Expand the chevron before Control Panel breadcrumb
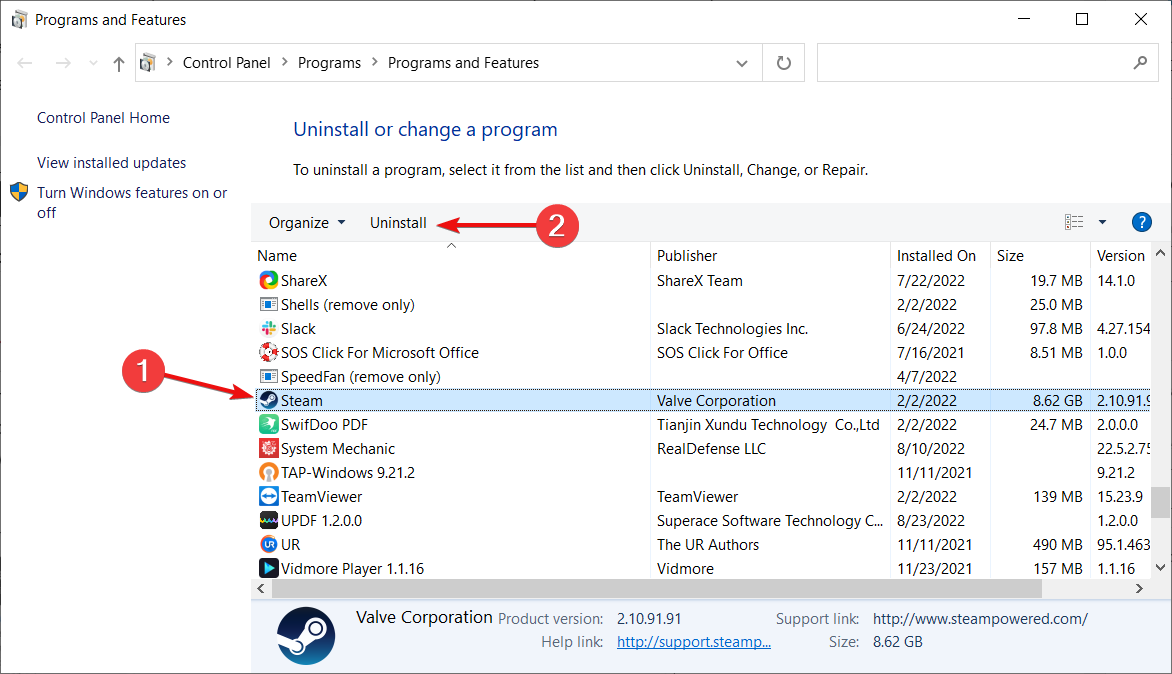 (170, 63)
